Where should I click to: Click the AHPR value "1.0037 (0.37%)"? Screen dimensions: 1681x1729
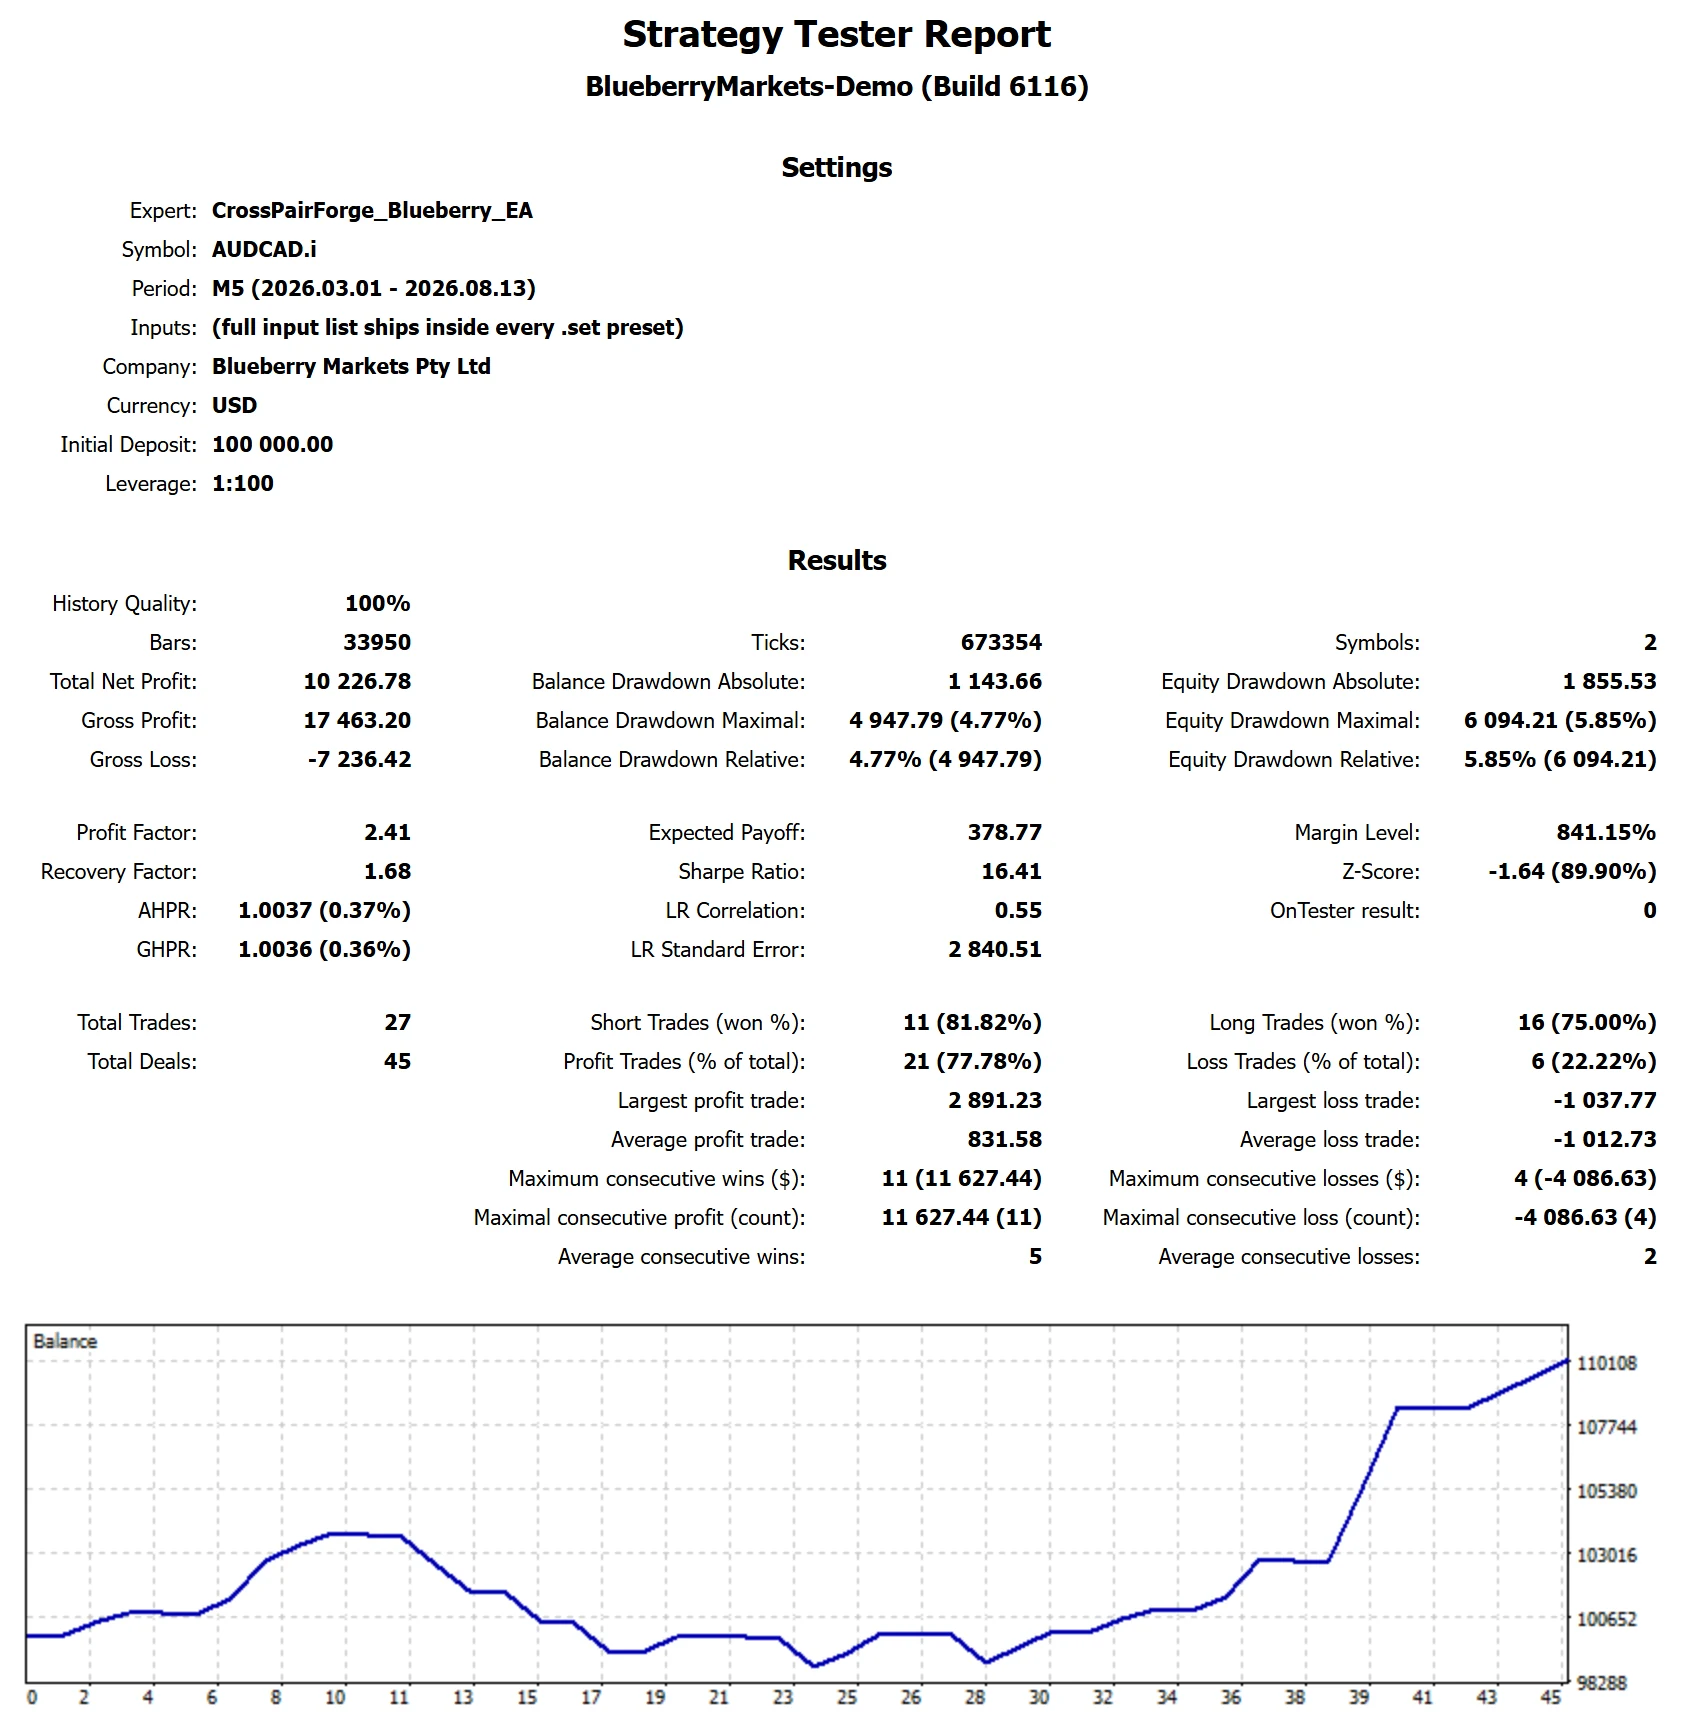point(324,911)
